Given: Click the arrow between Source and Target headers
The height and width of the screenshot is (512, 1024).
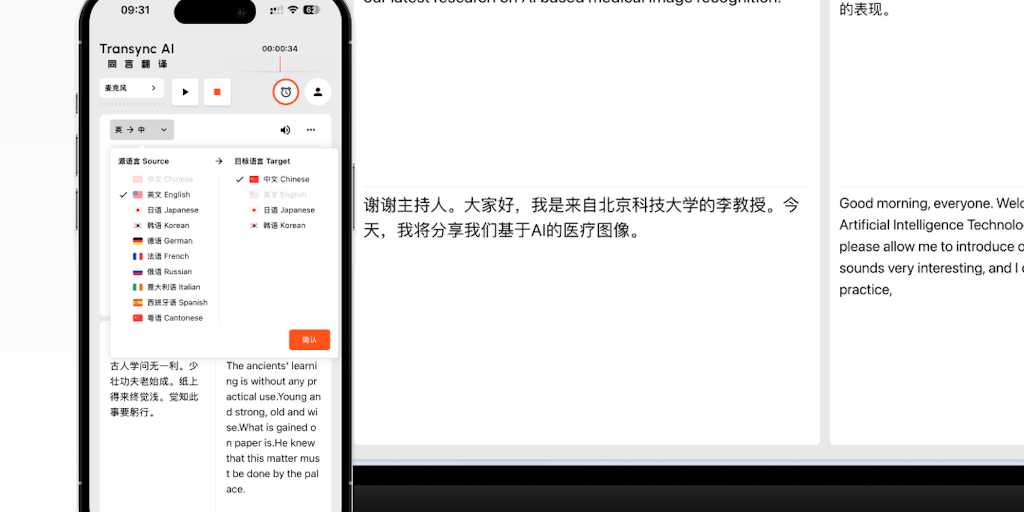Looking at the screenshot, I should point(219,161).
